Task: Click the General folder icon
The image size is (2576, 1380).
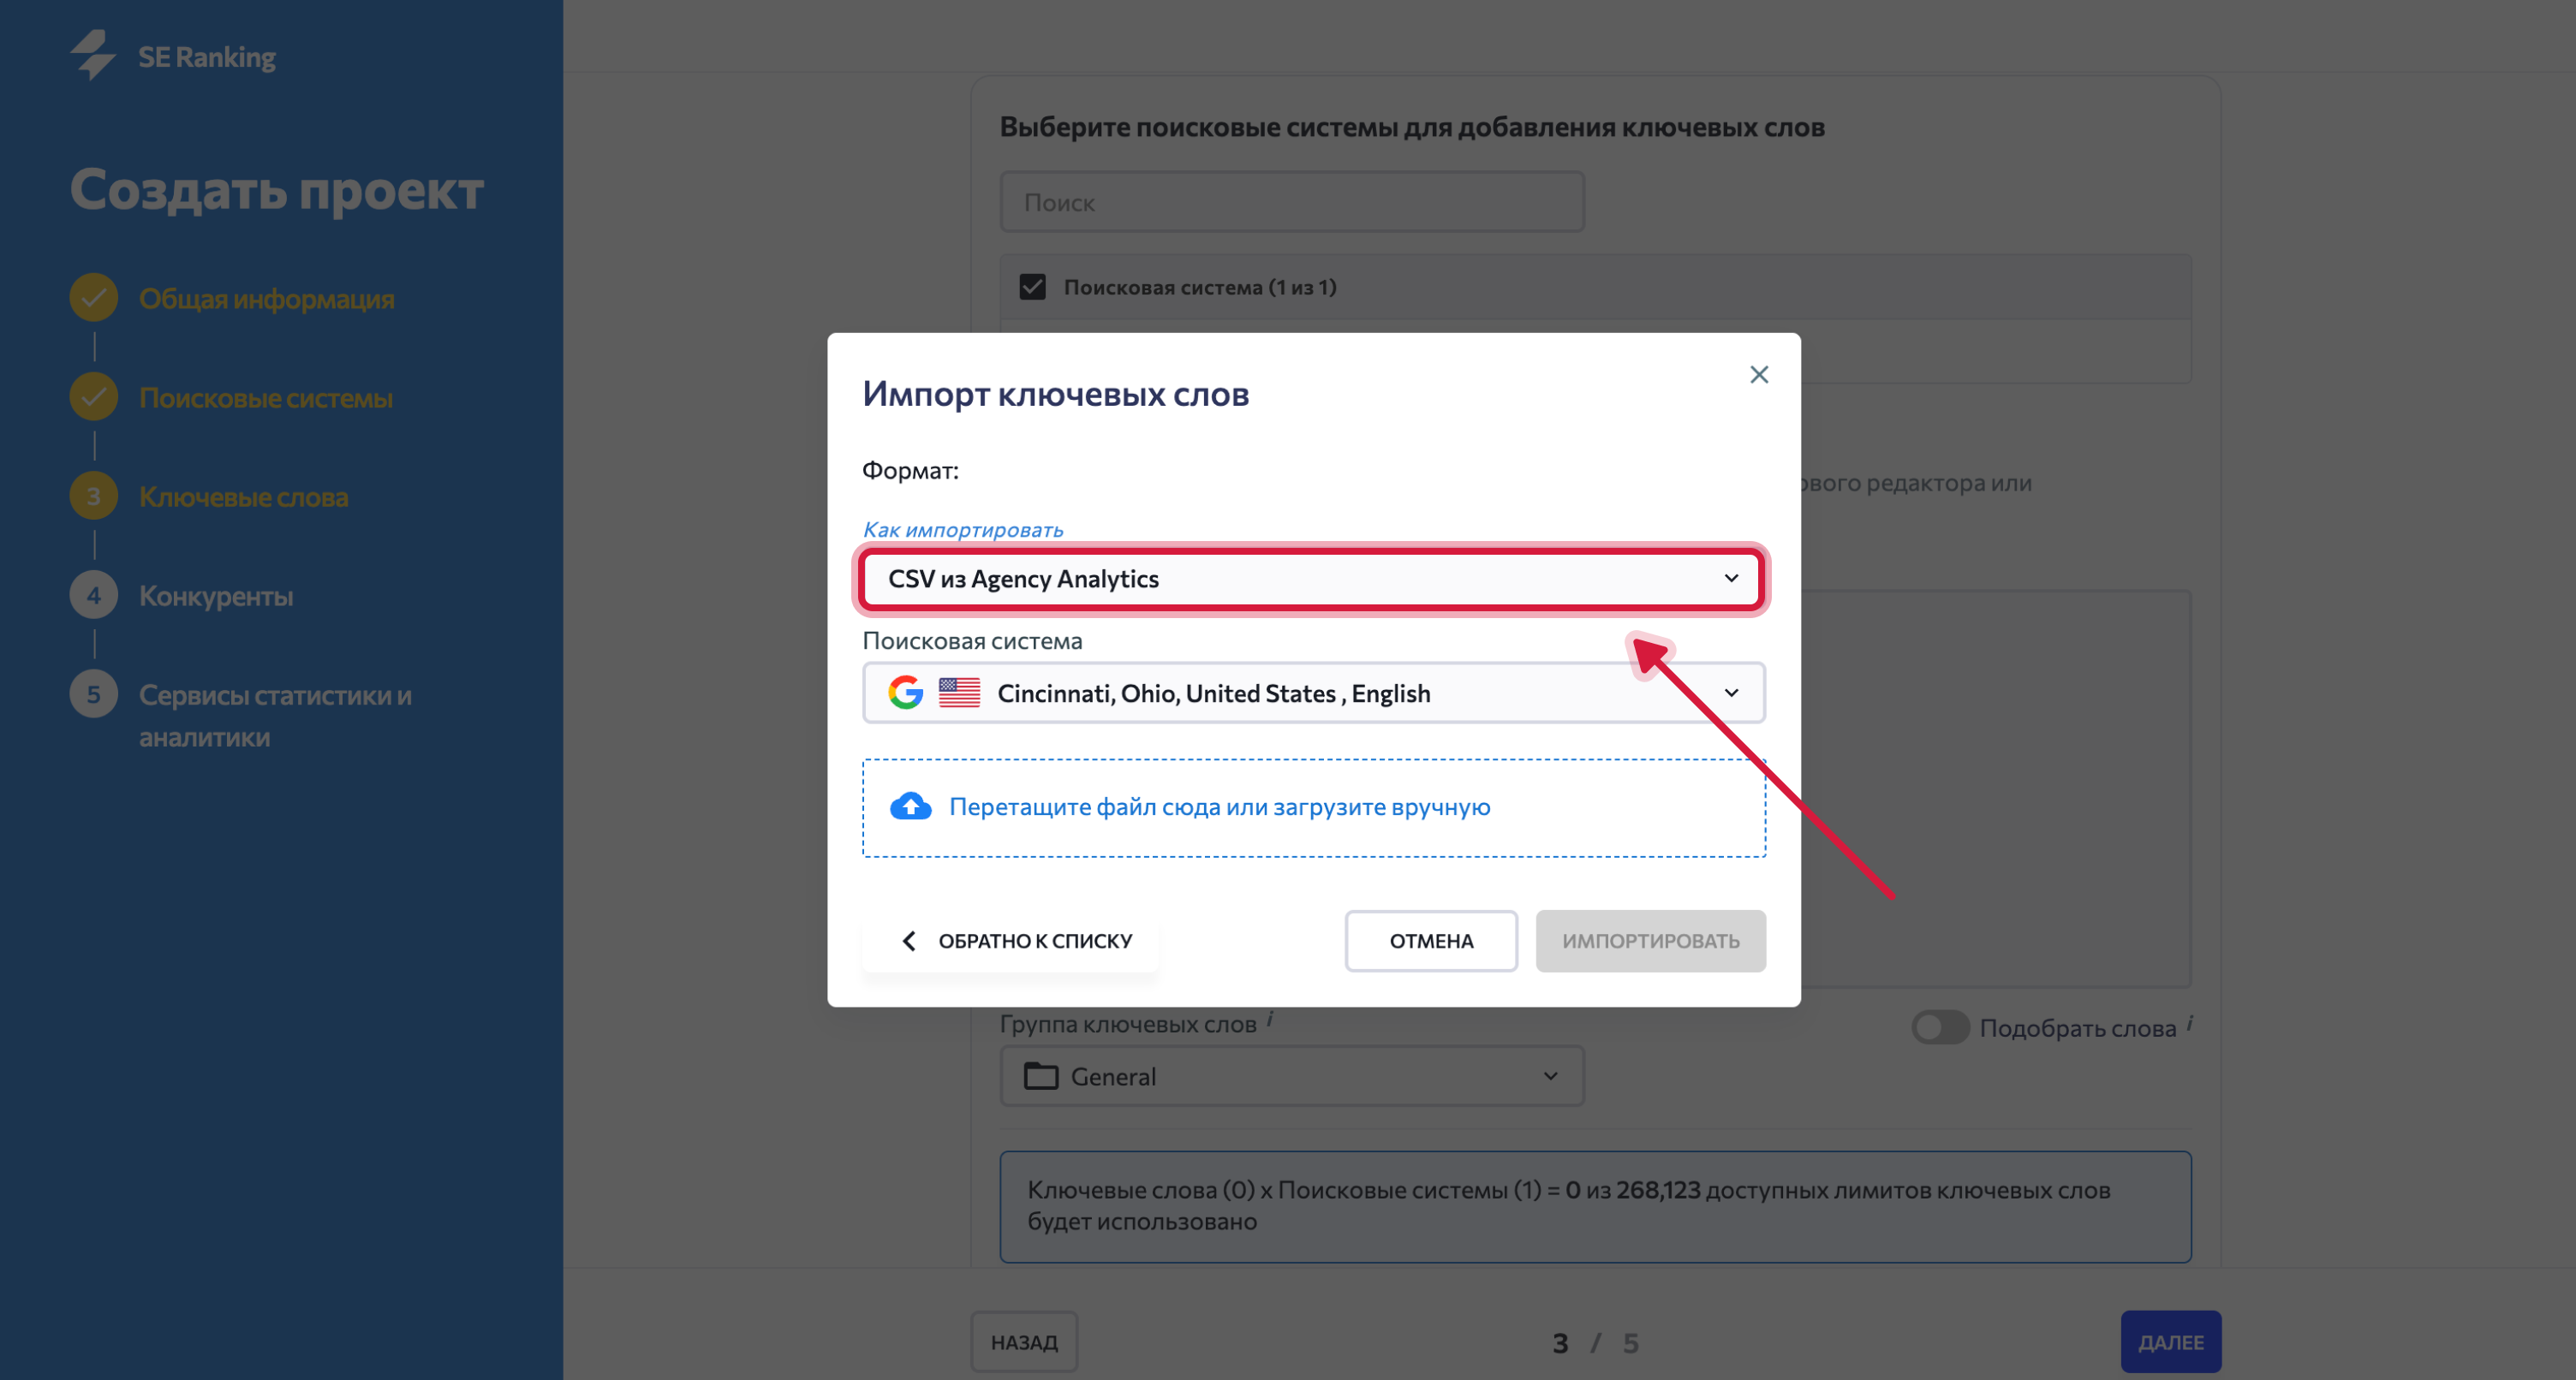Action: (x=1041, y=1076)
